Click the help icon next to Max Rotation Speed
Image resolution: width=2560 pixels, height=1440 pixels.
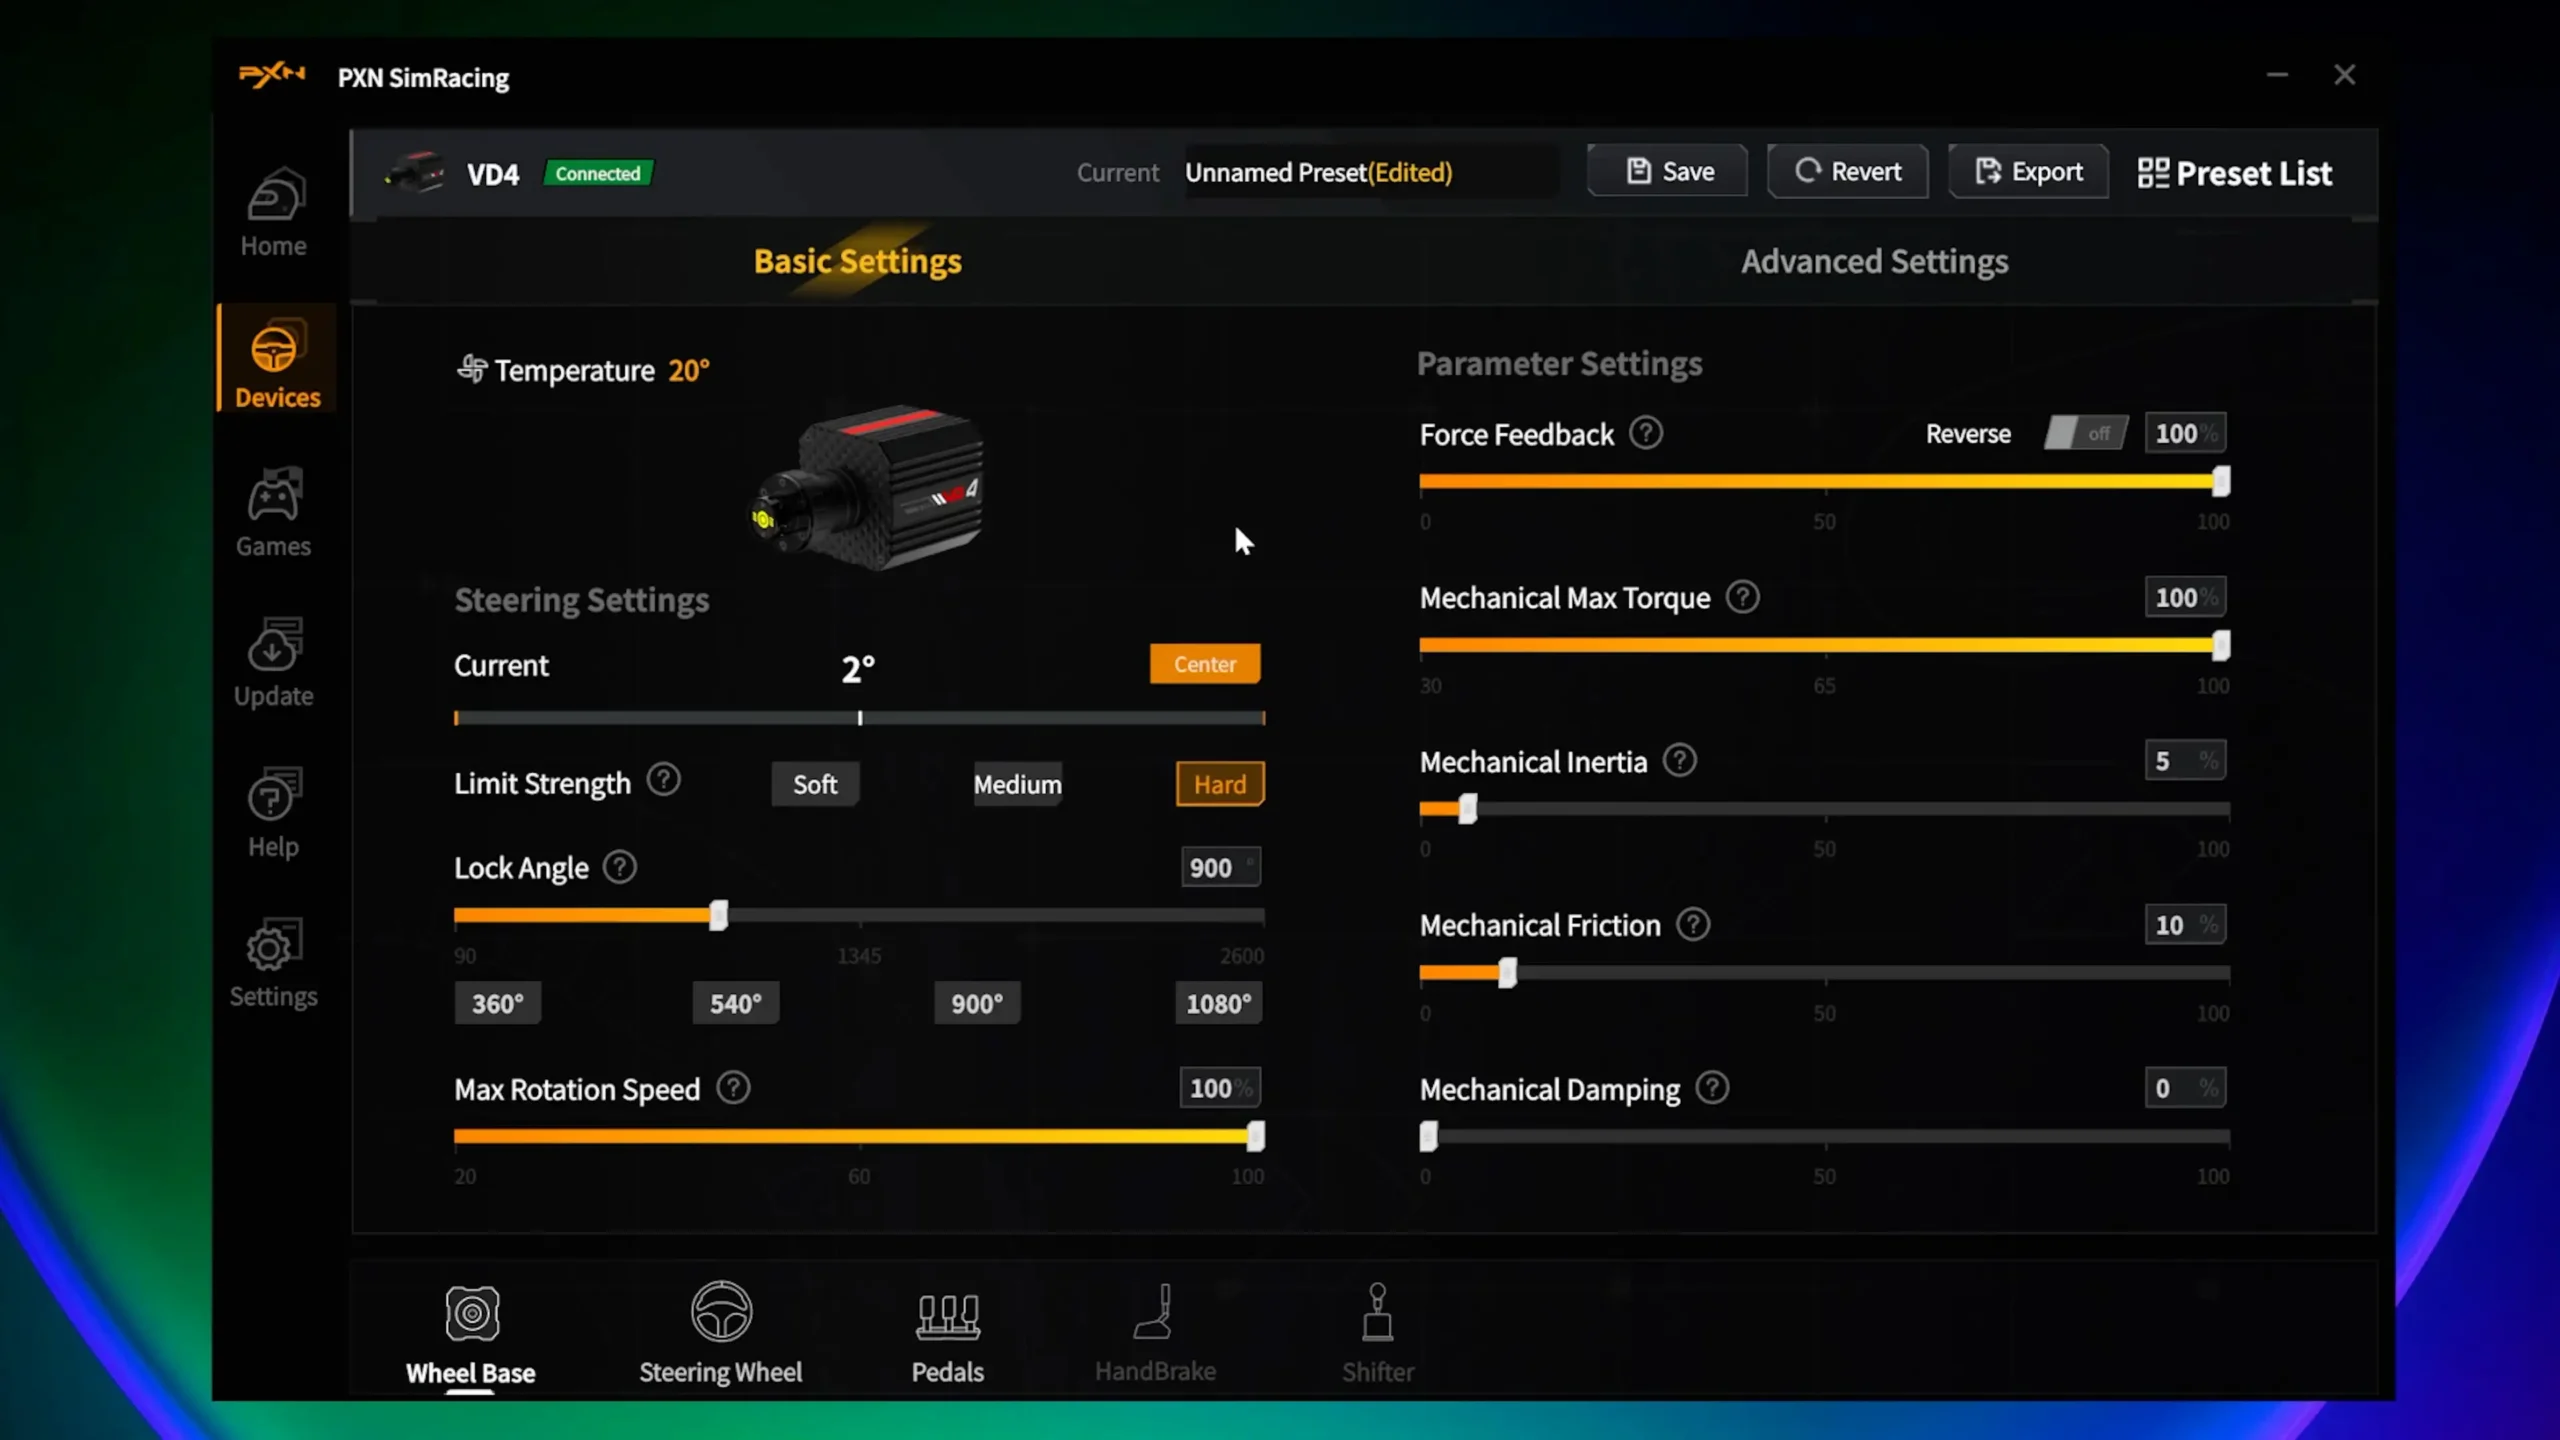(x=733, y=1088)
